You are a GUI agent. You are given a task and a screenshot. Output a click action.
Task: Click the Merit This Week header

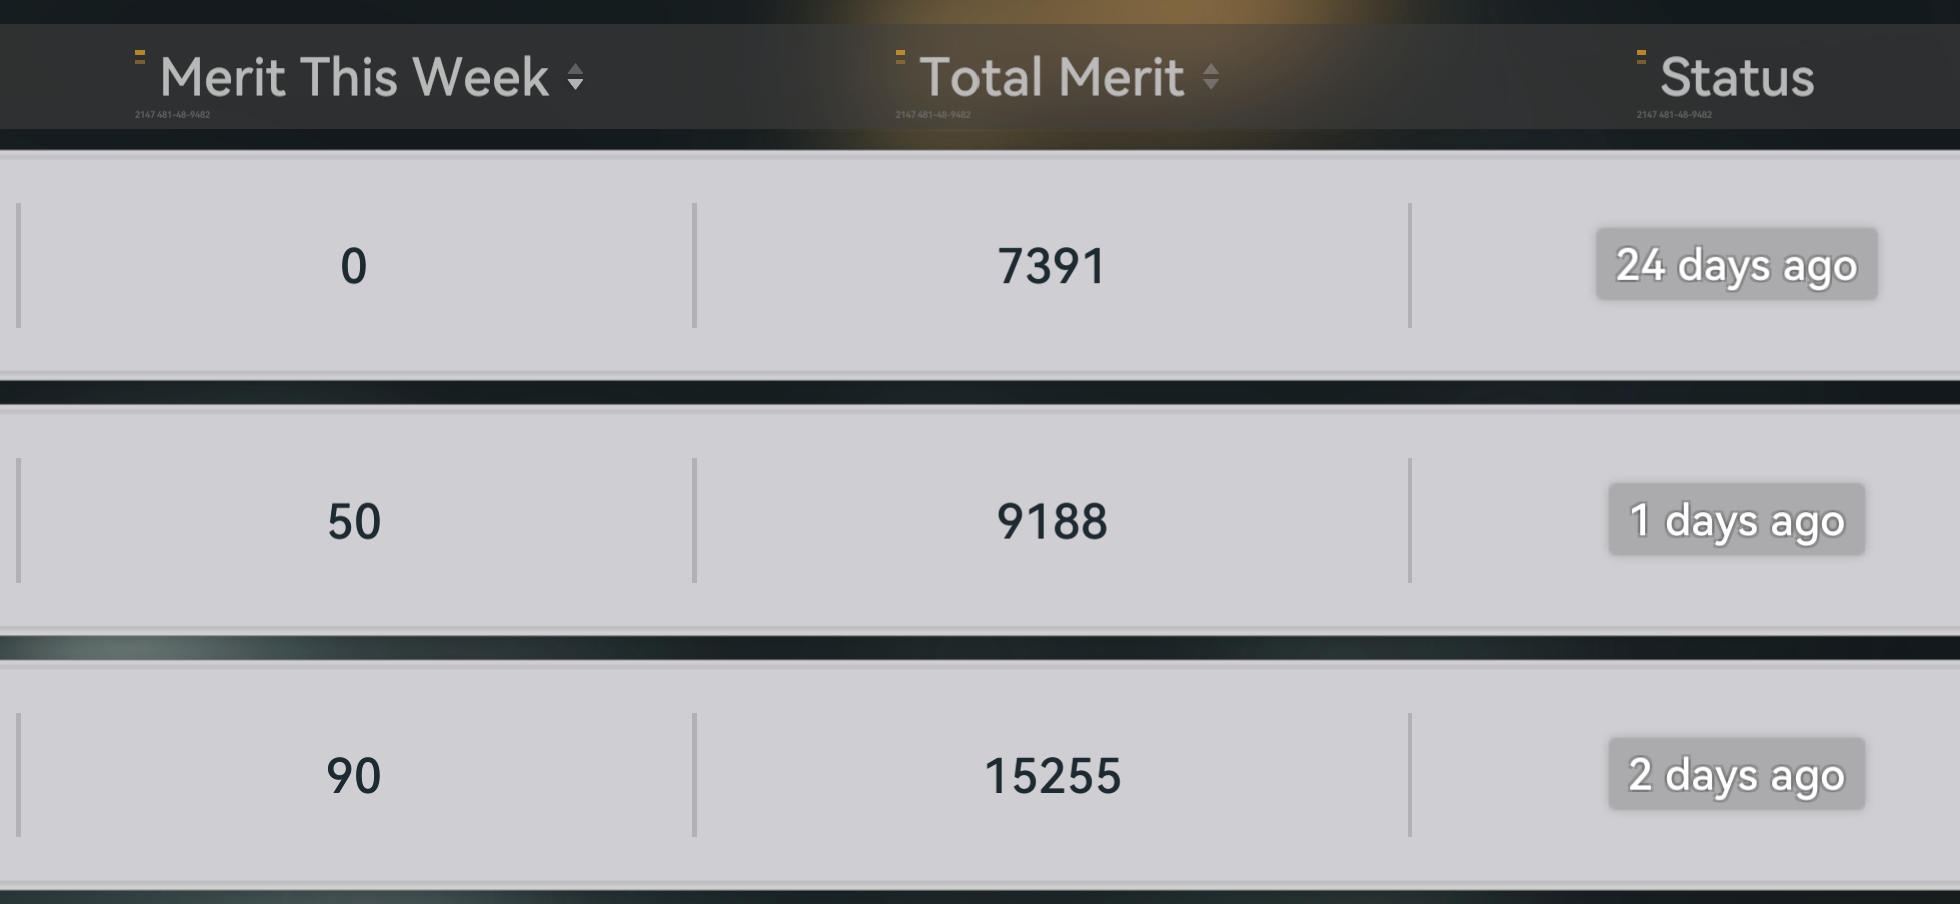pyautogui.click(x=354, y=77)
